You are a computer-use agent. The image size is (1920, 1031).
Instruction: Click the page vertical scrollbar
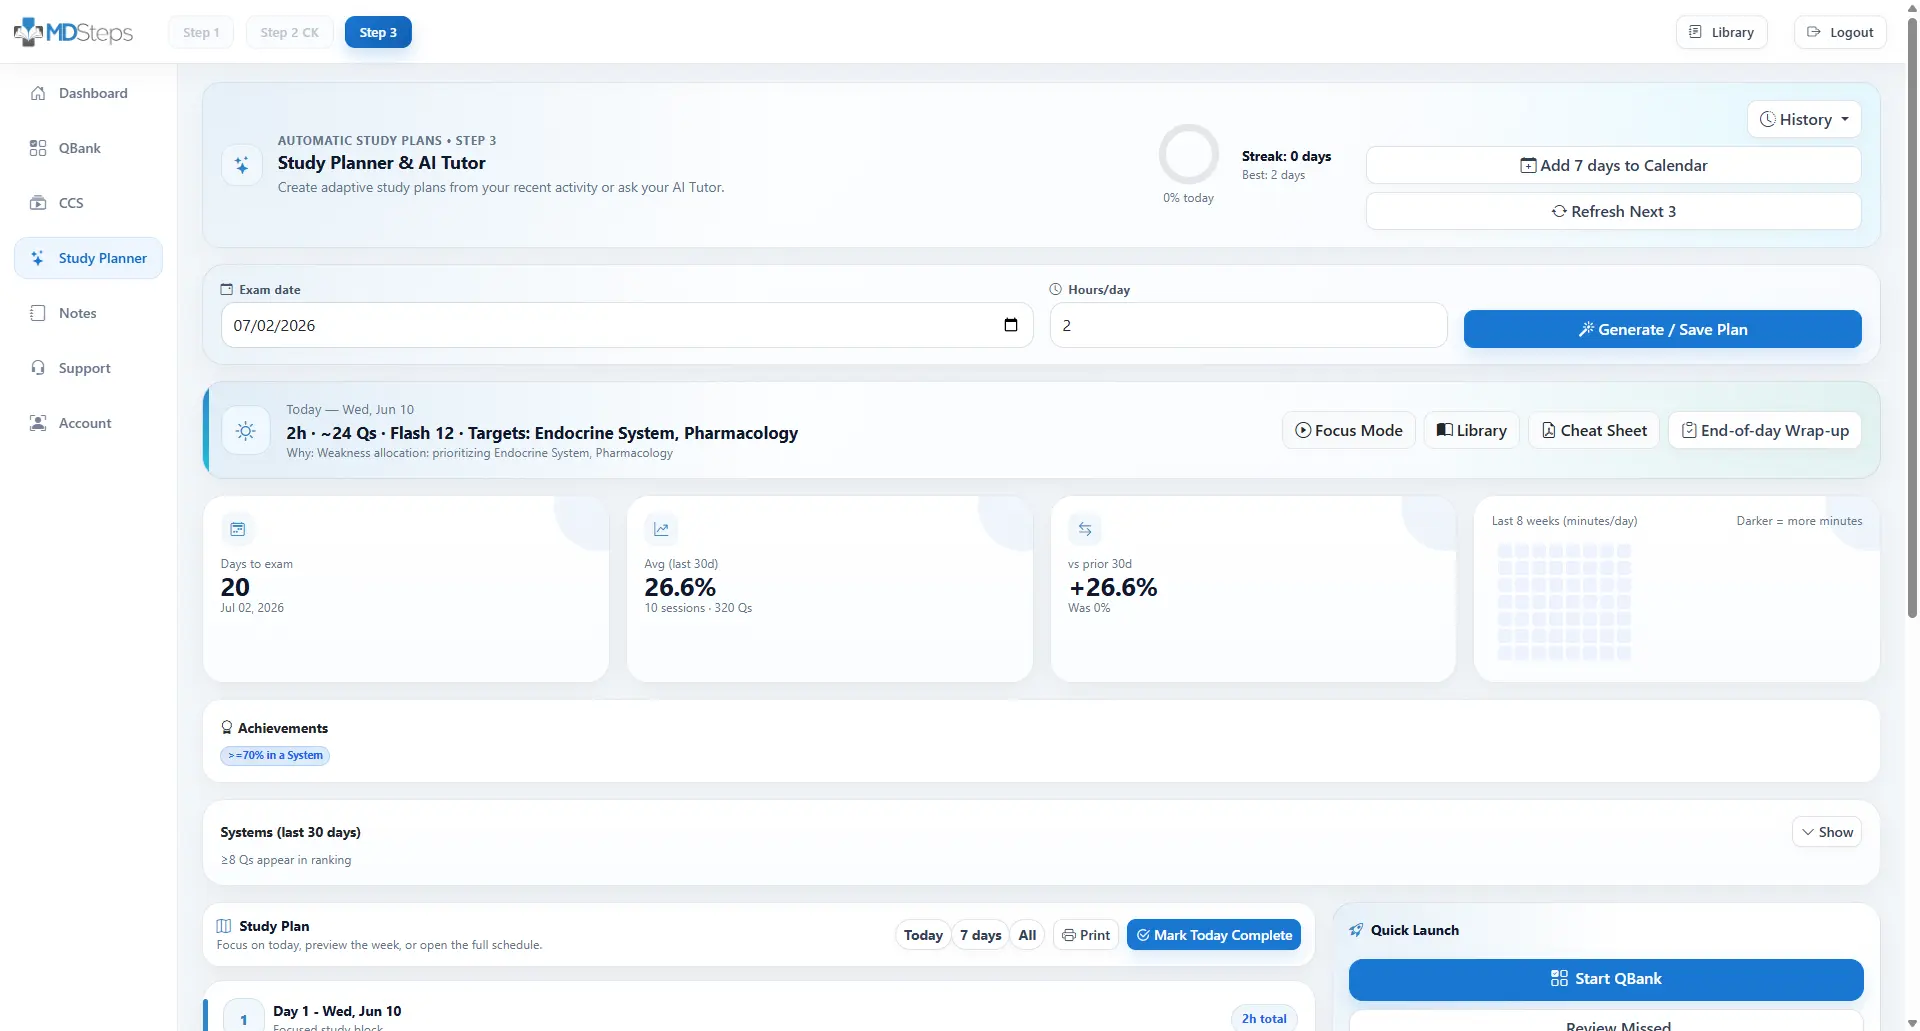point(1912,320)
